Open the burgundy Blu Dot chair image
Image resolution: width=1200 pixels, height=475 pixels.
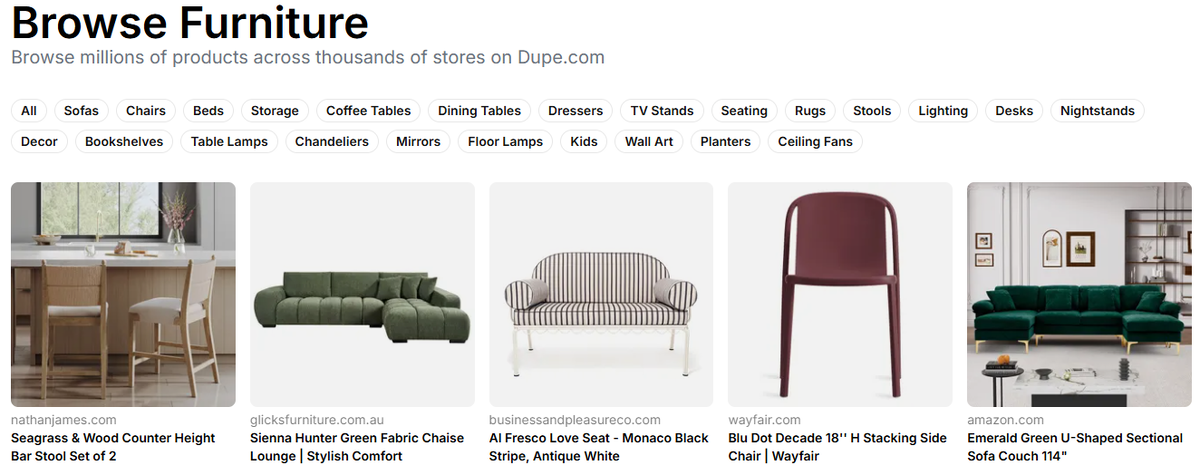click(840, 294)
